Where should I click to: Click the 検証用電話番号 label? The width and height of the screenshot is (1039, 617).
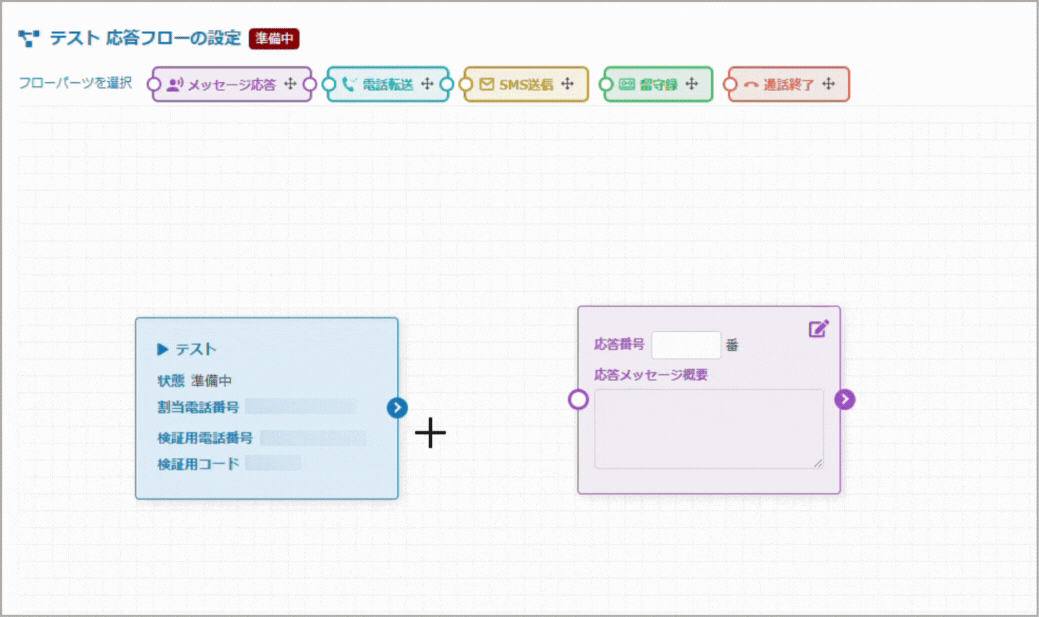click(x=205, y=437)
